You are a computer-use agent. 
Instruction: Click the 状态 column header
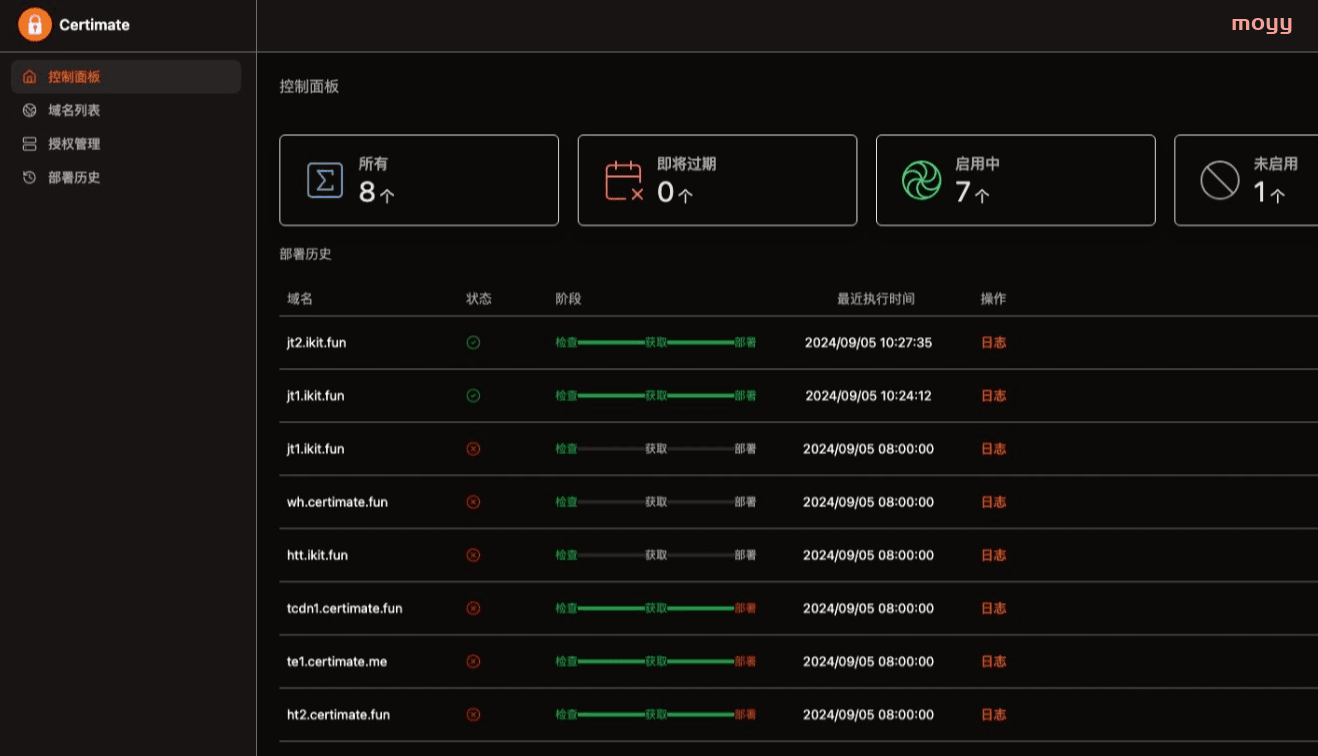pyautogui.click(x=479, y=299)
